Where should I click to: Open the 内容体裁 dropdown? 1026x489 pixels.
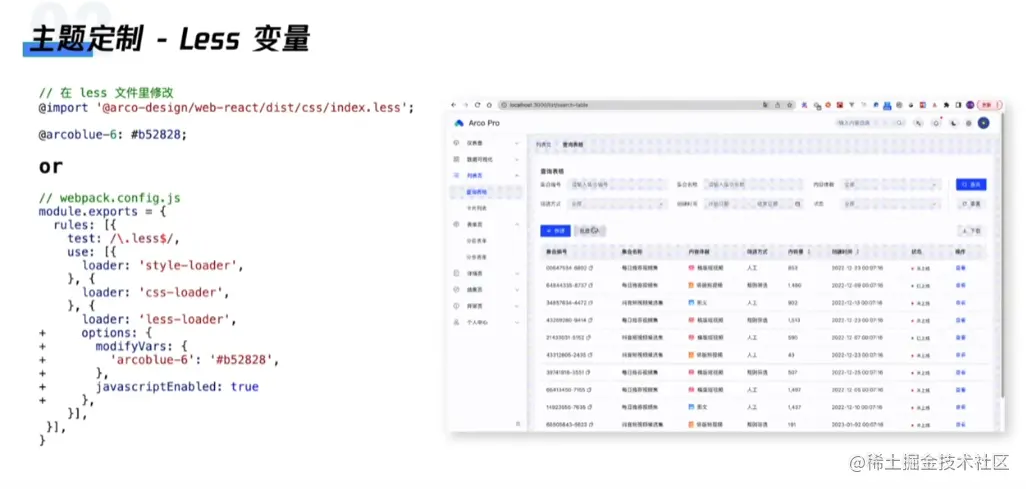coord(891,185)
